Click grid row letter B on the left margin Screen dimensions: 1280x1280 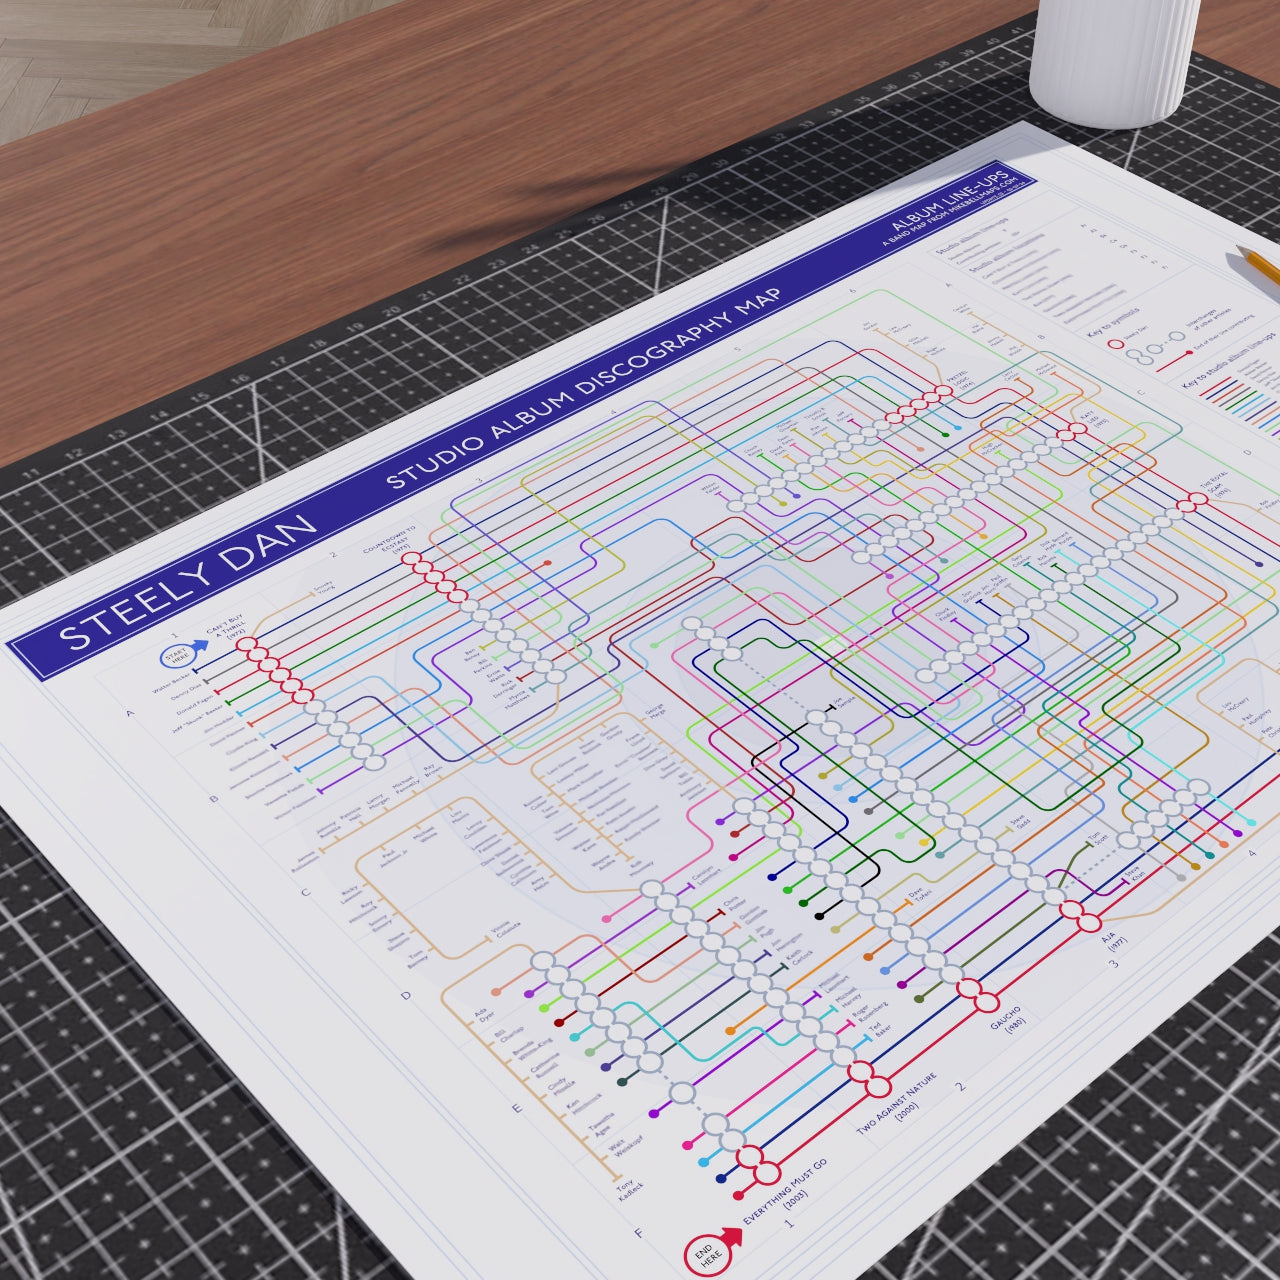tap(213, 799)
